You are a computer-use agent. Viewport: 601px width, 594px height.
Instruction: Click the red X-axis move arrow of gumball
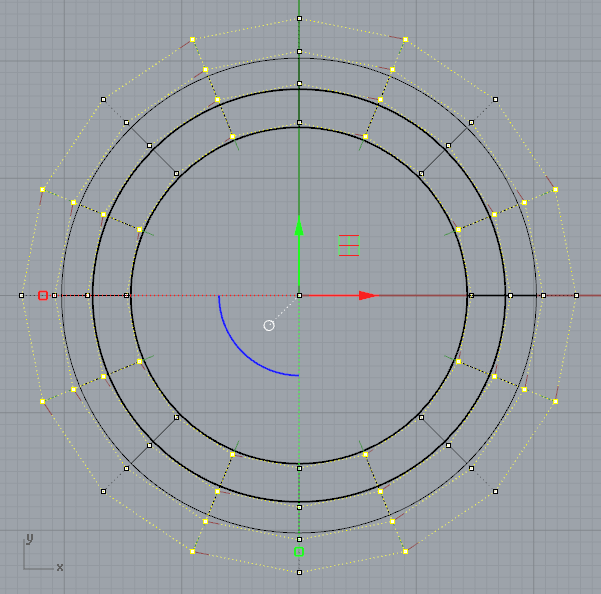point(368,295)
